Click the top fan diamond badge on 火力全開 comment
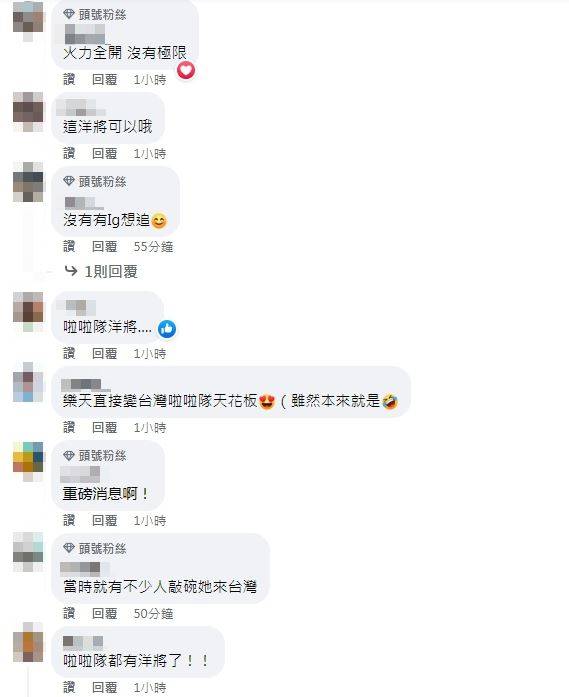569x697 pixels. coord(68,14)
